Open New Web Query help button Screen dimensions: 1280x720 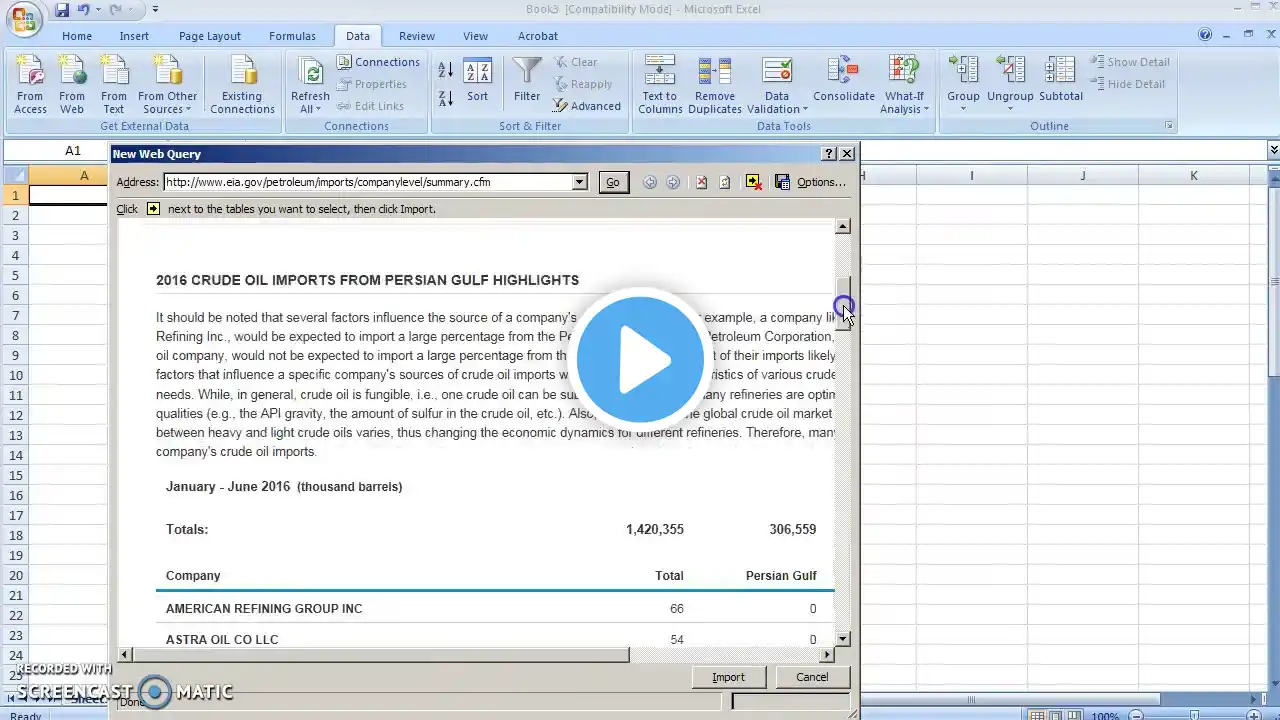pos(829,154)
